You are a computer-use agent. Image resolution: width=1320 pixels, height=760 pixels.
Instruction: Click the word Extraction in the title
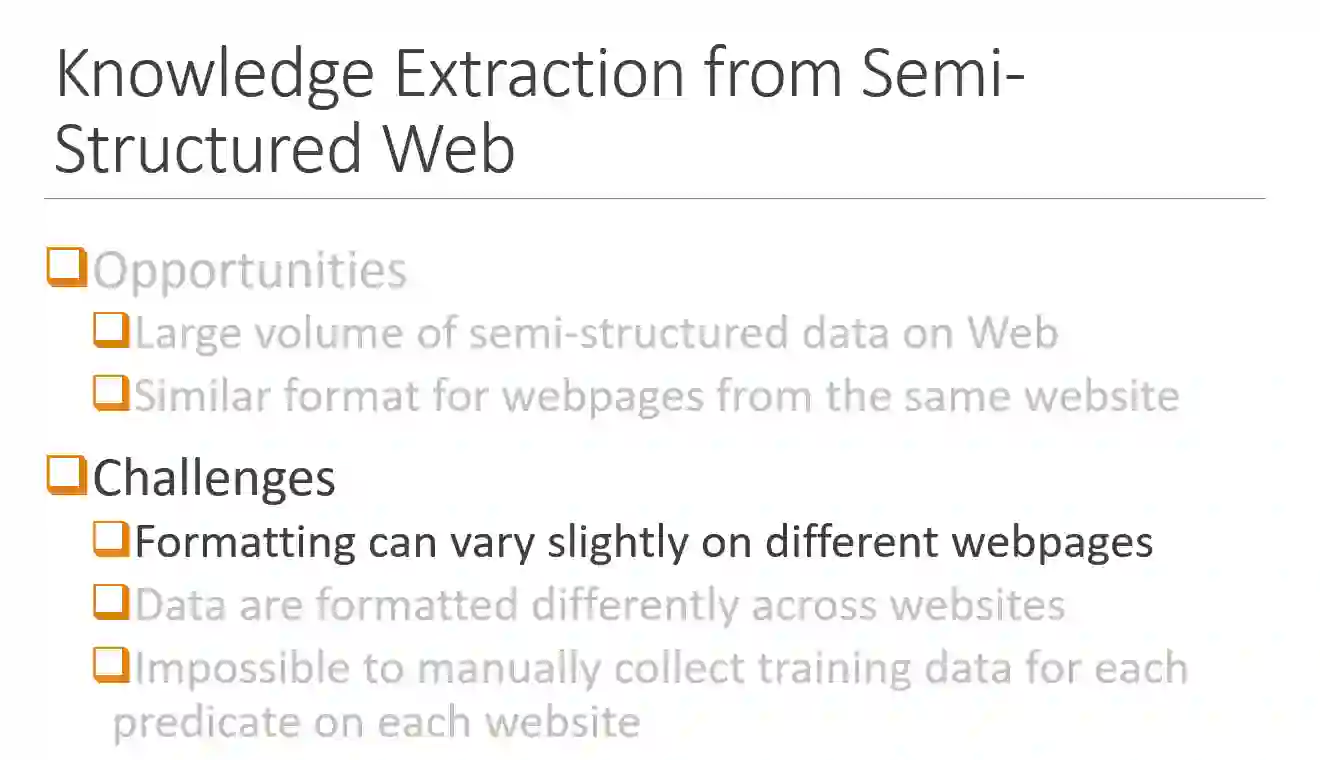[x=540, y=76]
